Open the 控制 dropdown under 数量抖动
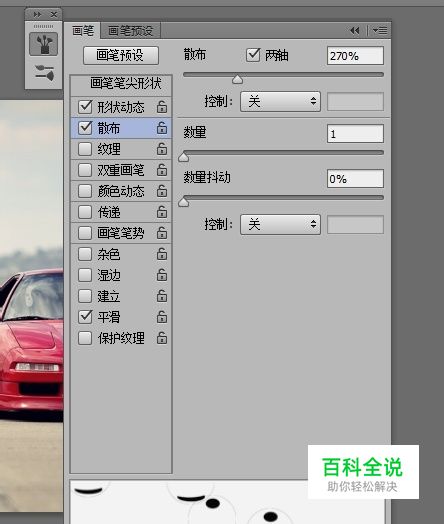 point(280,224)
